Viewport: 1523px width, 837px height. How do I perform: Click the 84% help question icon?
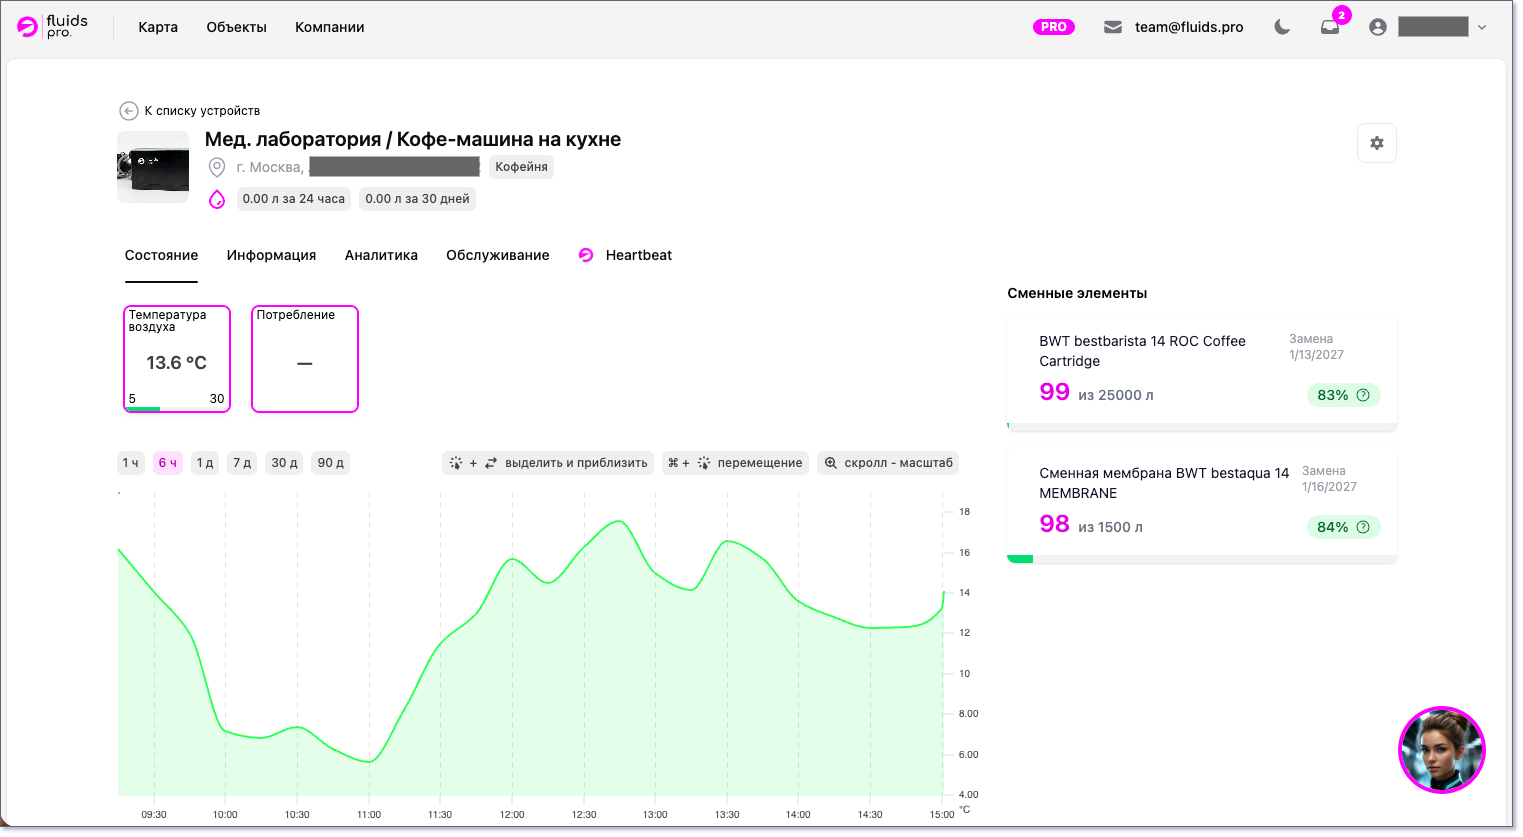[x=1363, y=527]
